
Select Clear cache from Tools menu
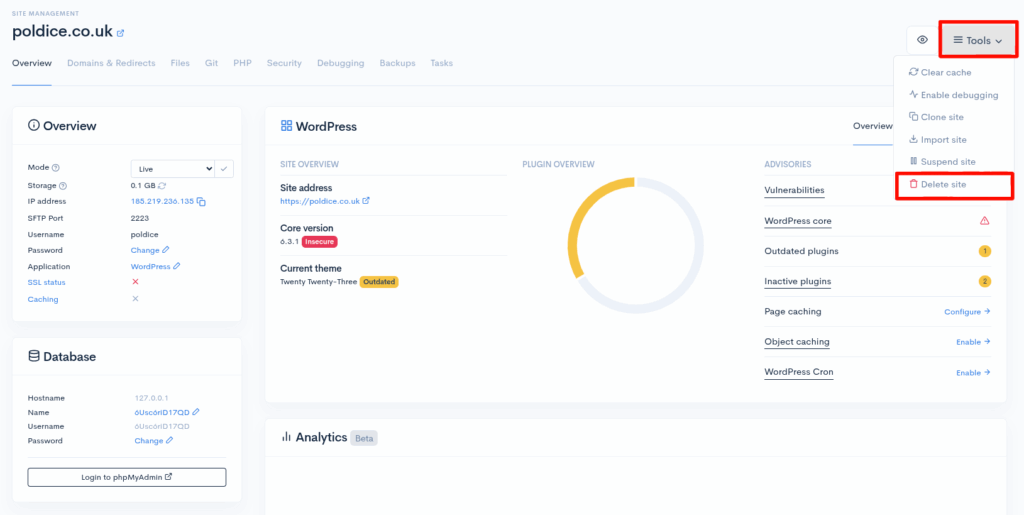(945, 73)
